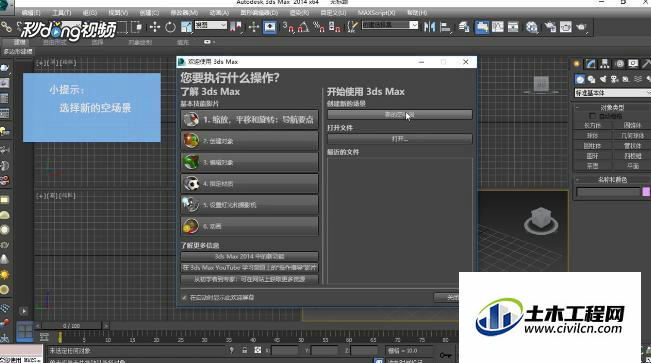Open the Rendered Frame Window icon
Image resolution: width=651 pixels, height=363 pixels.
565,27
